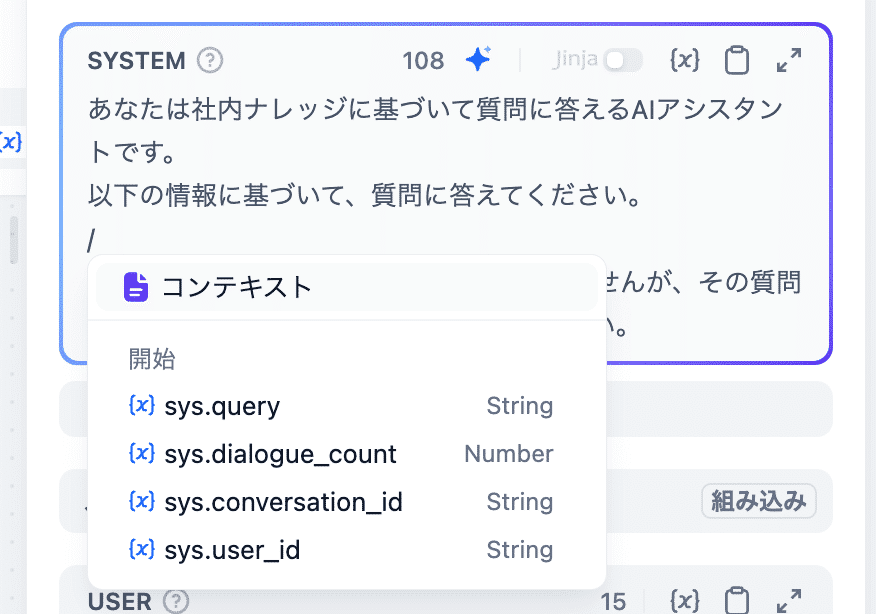Expand the USER prompt editor
This screenshot has width=876, height=614.
[788, 600]
